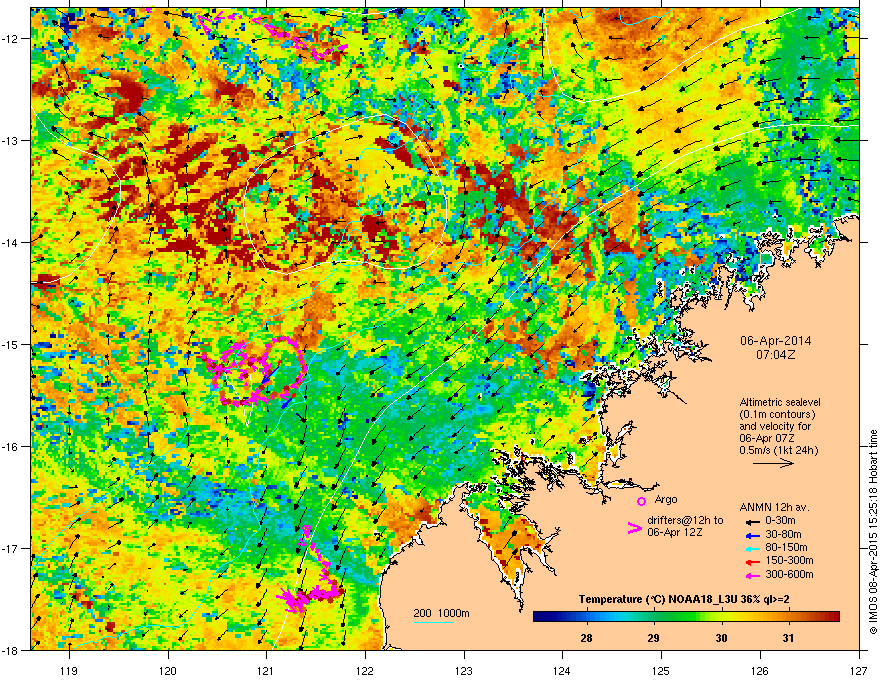Click the longitude axis label 121

[266, 670]
